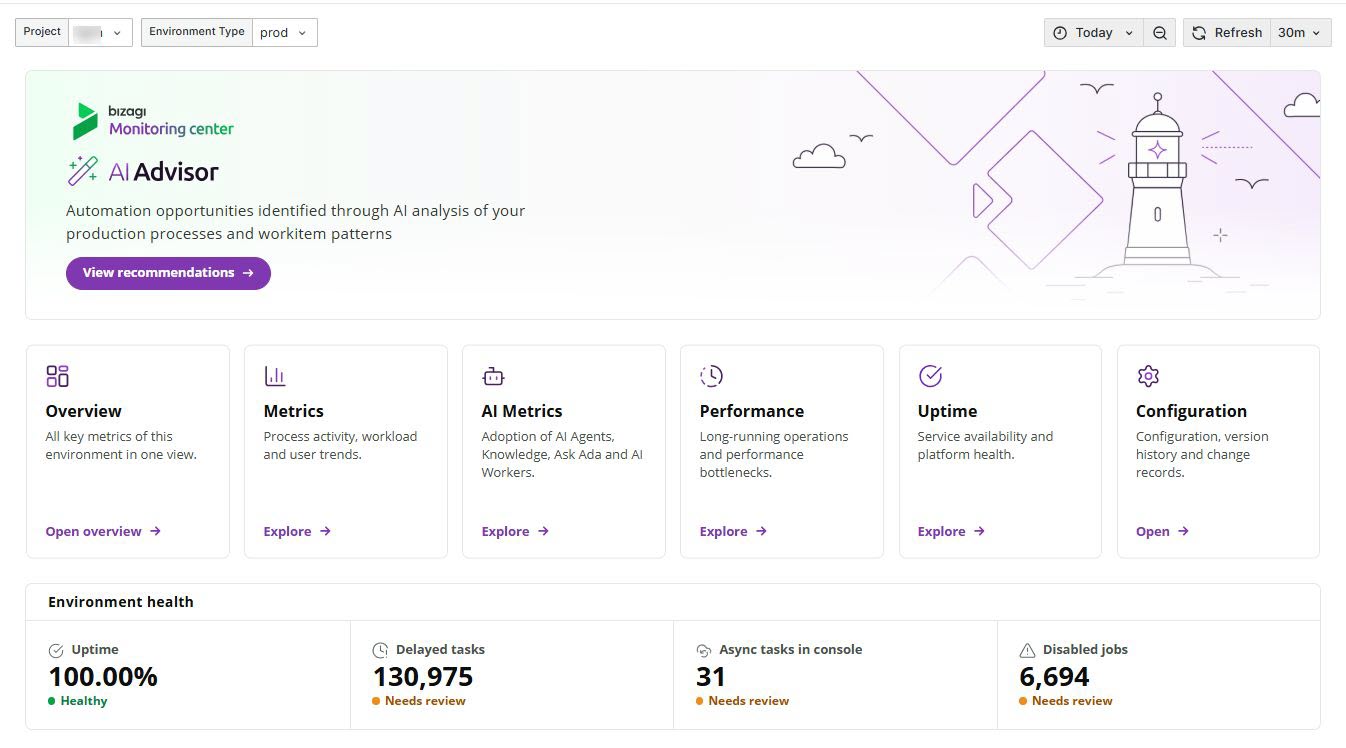Click the Environment health section heading
The width and height of the screenshot is (1346, 748).
(121, 602)
